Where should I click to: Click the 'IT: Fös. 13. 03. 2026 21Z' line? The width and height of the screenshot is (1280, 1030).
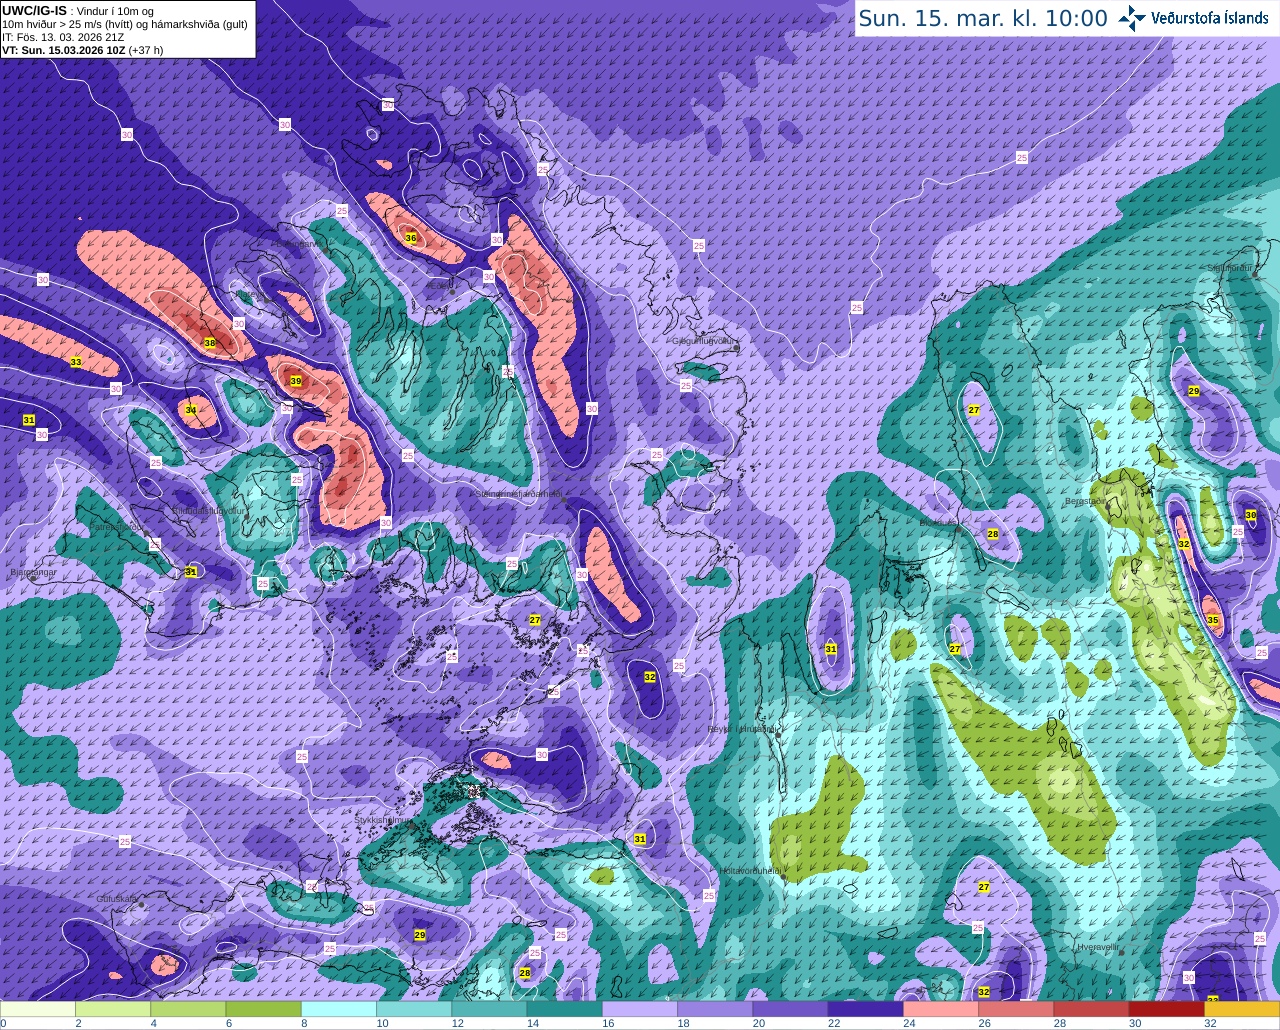pyautogui.click(x=63, y=37)
